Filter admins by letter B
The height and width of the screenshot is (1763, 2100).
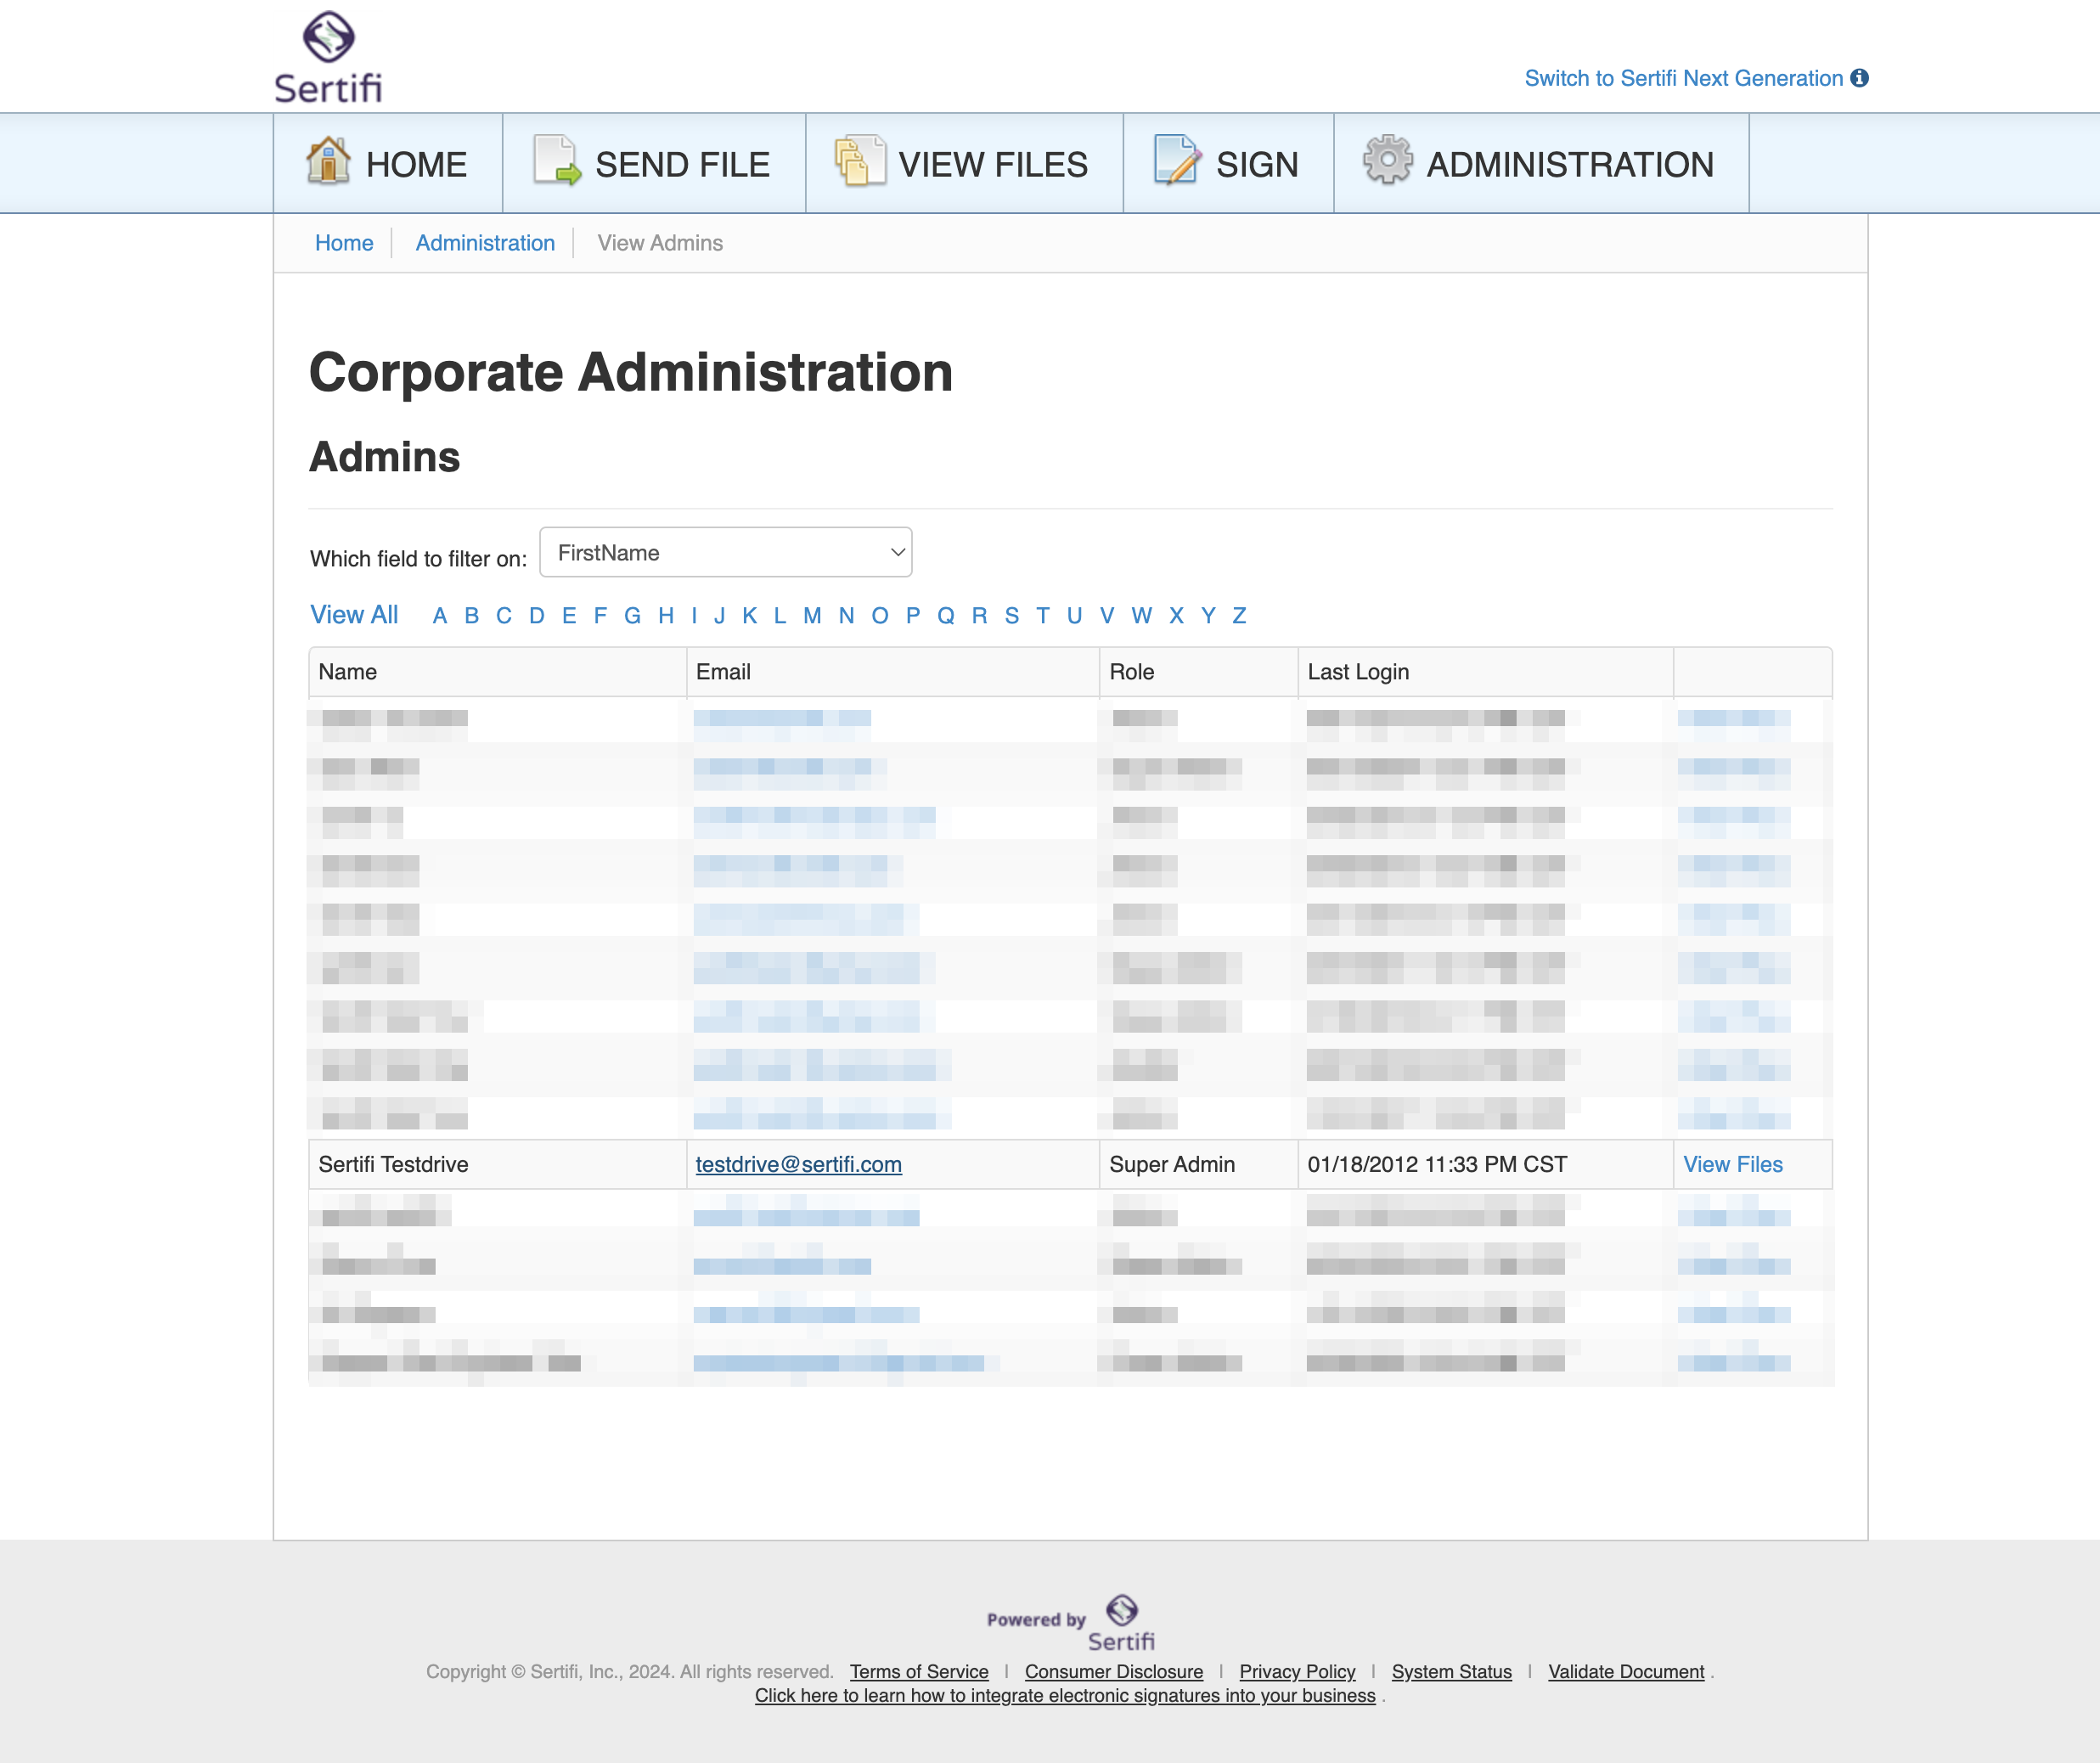472,616
